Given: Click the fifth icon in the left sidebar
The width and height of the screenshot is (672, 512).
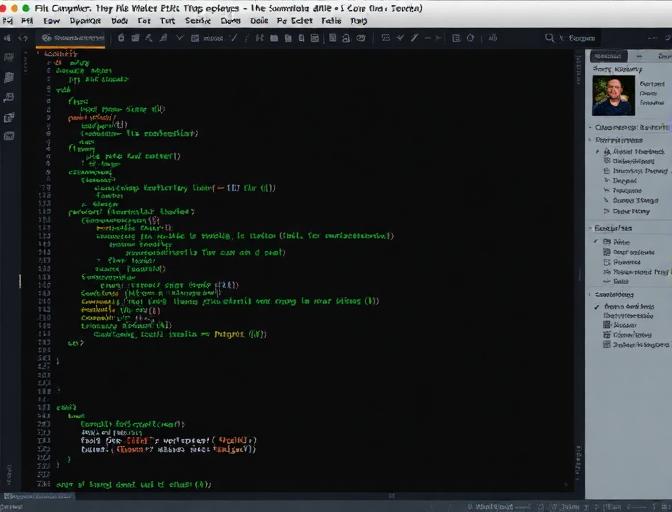Looking at the screenshot, I should 9,137.
